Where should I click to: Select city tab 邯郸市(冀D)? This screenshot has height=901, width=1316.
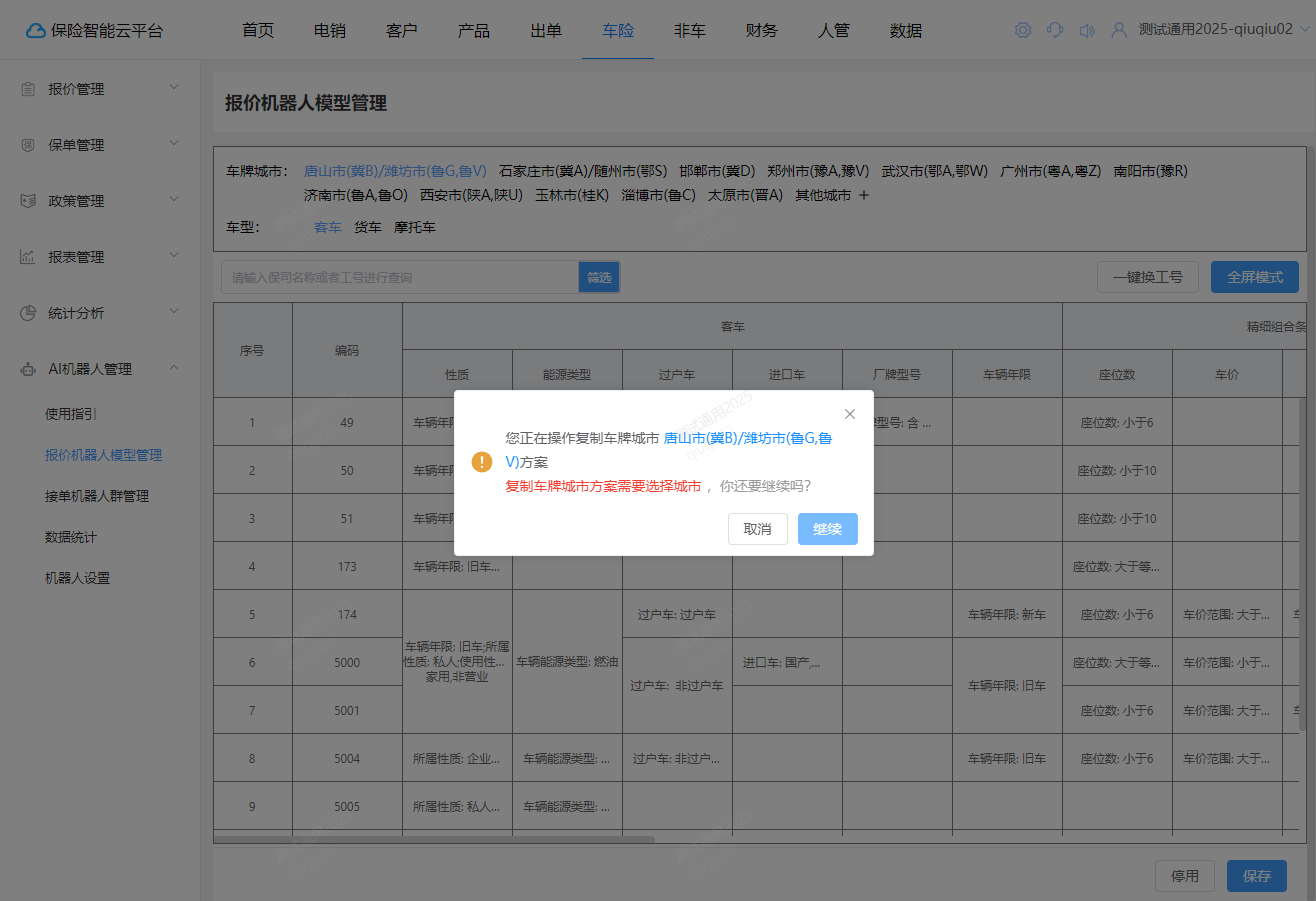[x=717, y=171]
